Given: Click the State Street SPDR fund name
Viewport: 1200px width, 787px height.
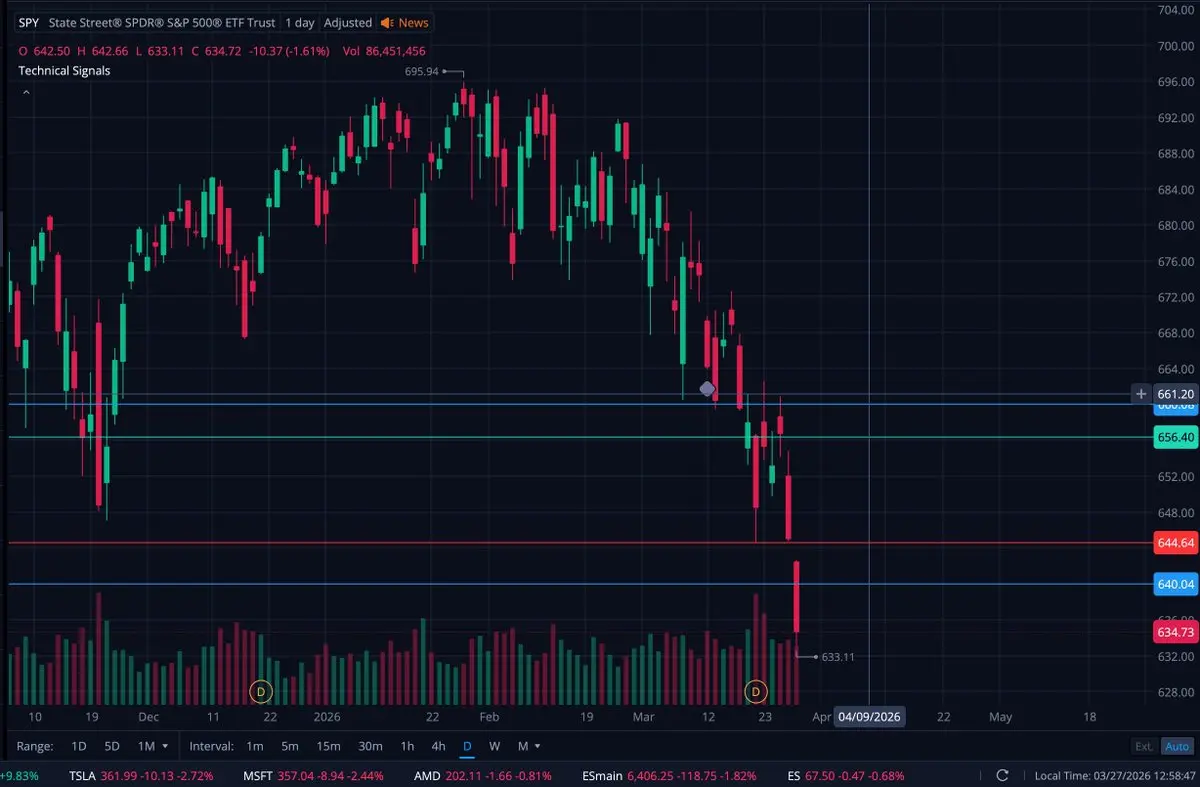Looking at the screenshot, I should [163, 22].
